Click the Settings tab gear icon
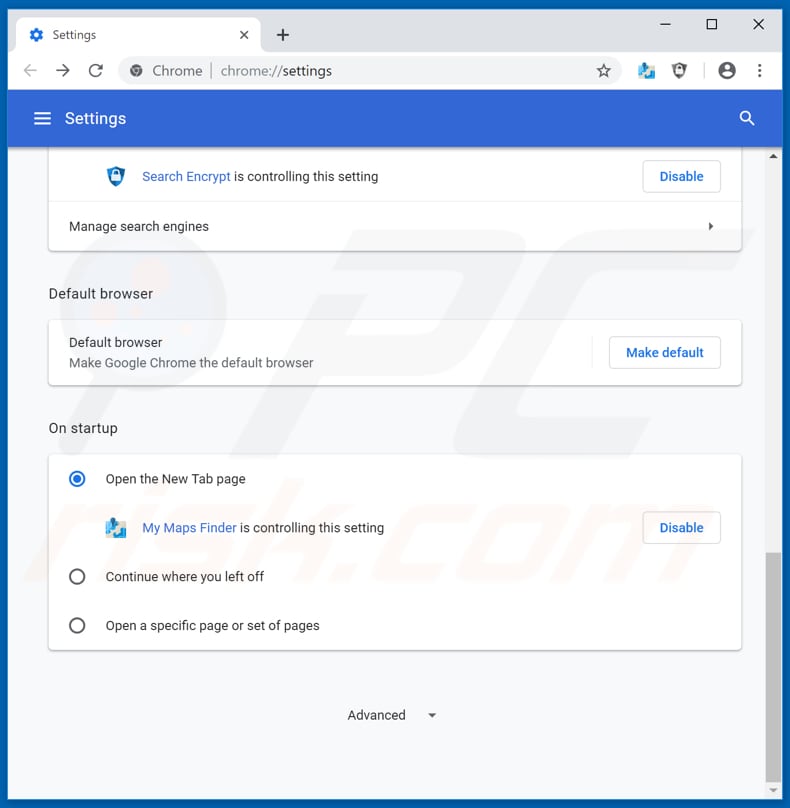Image resolution: width=790 pixels, height=808 pixels. click(37, 35)
